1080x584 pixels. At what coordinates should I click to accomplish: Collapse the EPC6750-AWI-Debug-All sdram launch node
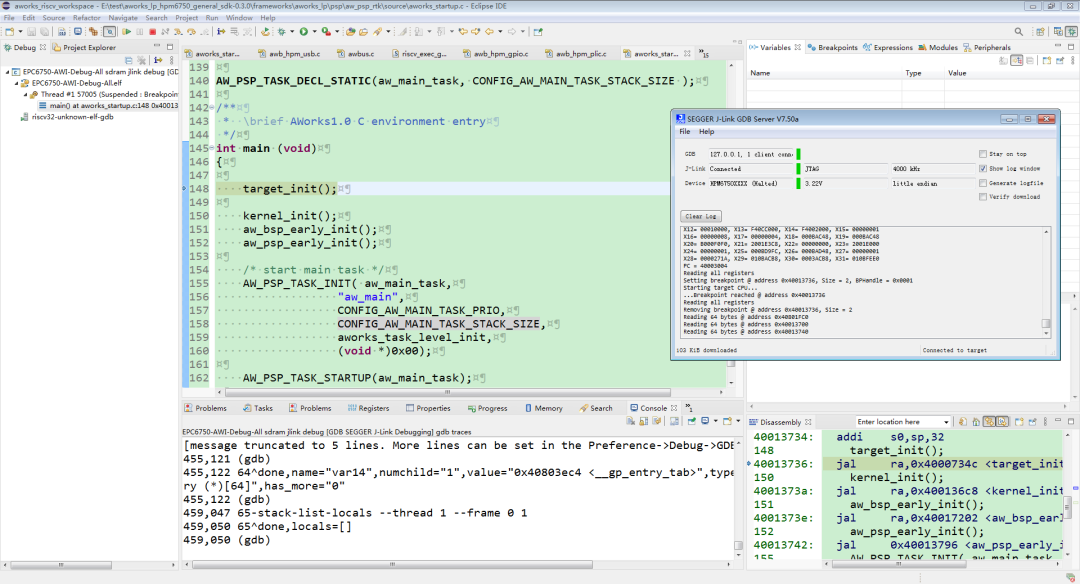tap(5, 72)
